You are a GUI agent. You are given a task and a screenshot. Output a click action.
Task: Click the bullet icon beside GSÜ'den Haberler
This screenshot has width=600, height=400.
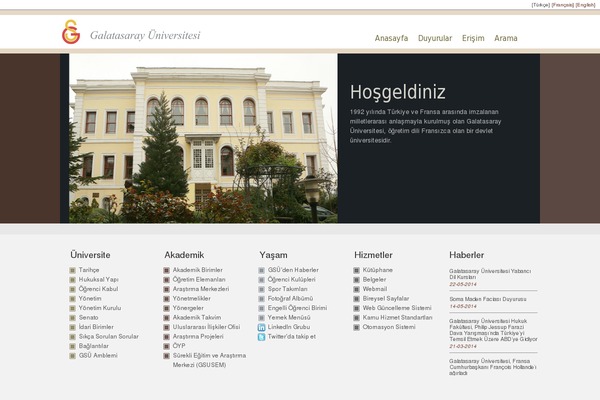261,270
